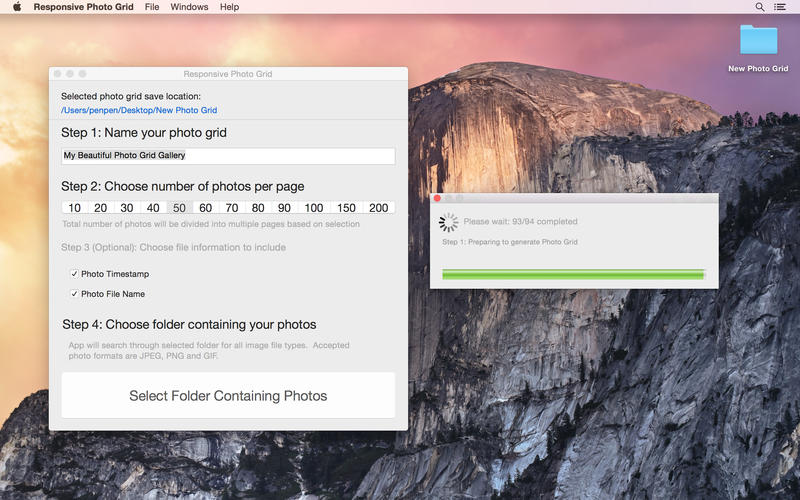This screenshot has height=500, width=800.
Task: Choose 60 photos per page
Action: (x=206, y=208)
